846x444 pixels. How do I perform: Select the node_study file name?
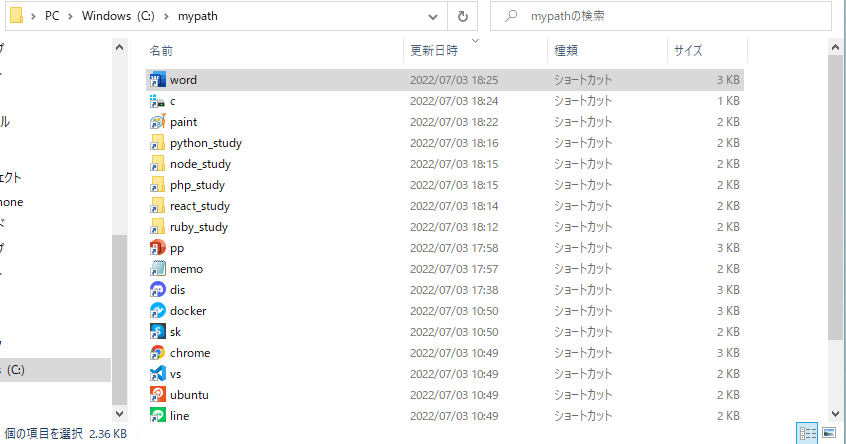200,164
